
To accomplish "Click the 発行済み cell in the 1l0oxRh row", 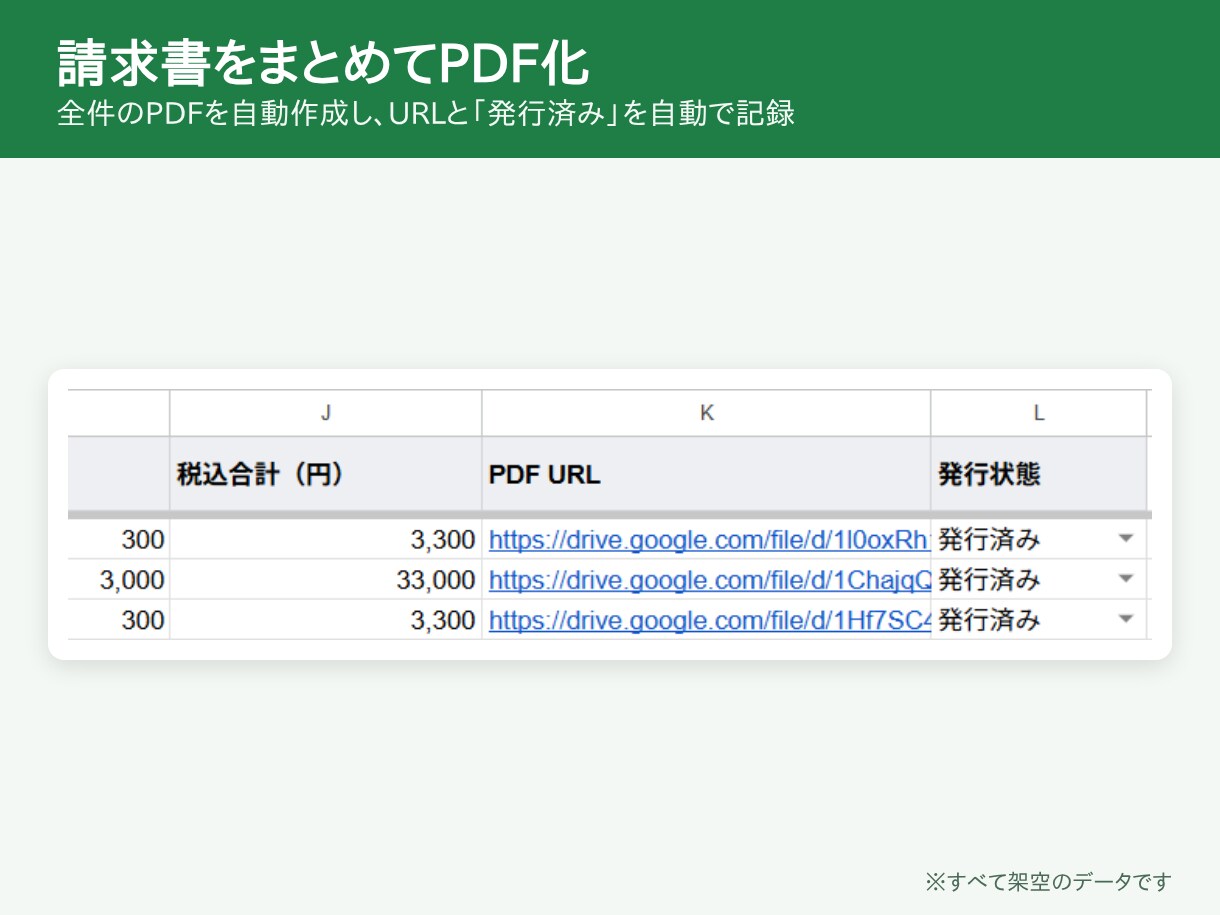I will click(x=1039, y=540).
